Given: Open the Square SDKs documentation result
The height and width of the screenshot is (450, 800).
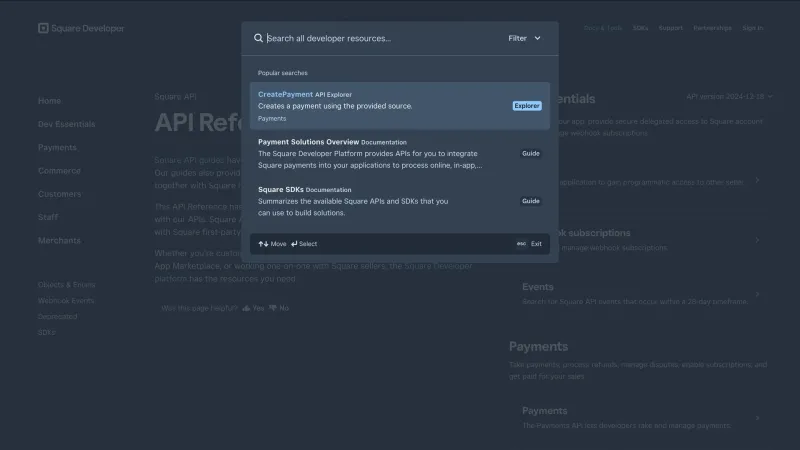Looking at the screenshot, I should coord(399,201).
